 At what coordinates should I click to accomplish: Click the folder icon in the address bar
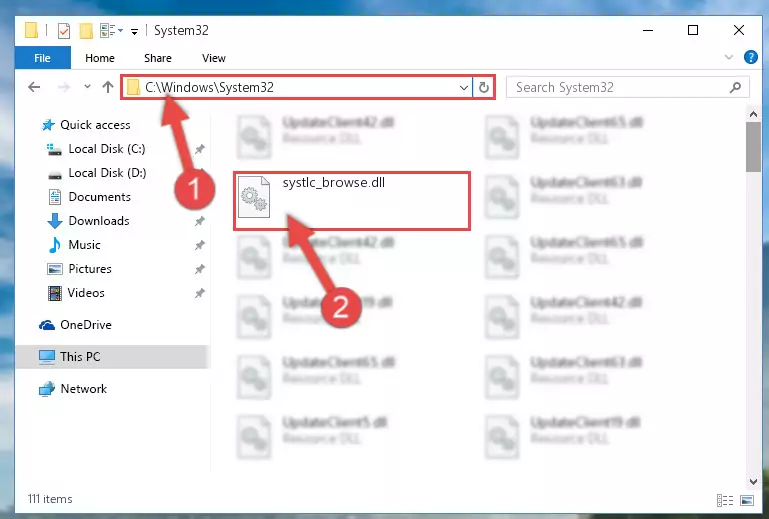pos(133,87)
